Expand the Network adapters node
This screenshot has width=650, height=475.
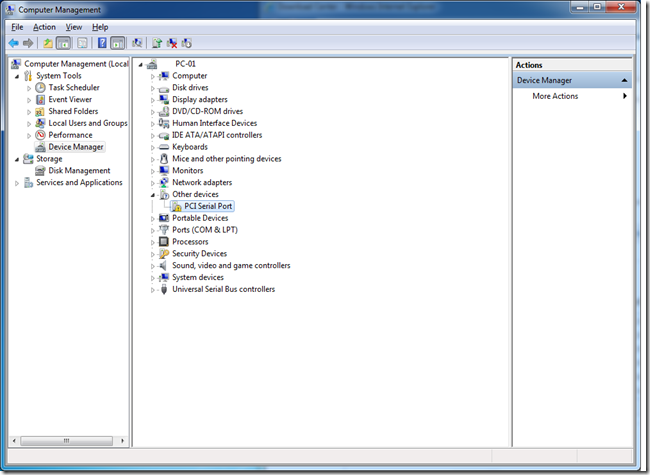point(153,183)
